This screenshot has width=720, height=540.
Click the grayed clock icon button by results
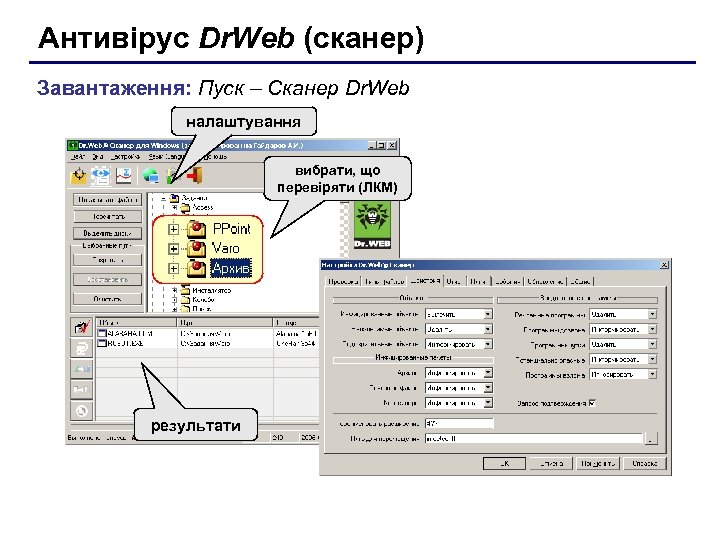tap(82, 411)
